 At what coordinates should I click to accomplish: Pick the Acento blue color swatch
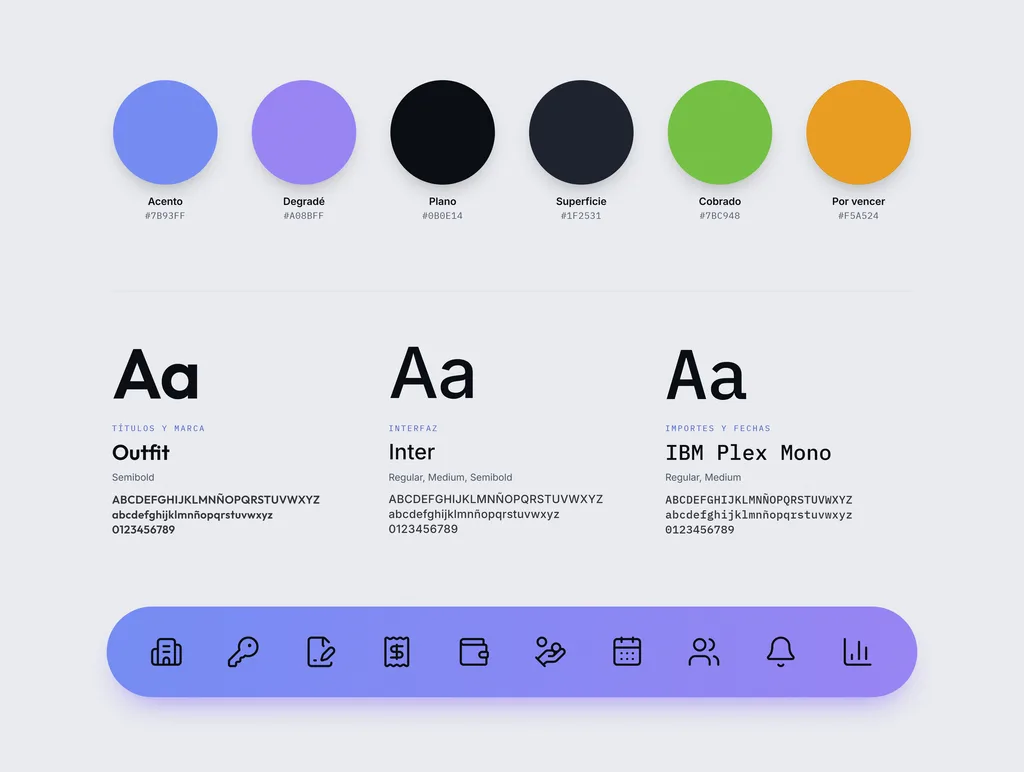(165, 132)
